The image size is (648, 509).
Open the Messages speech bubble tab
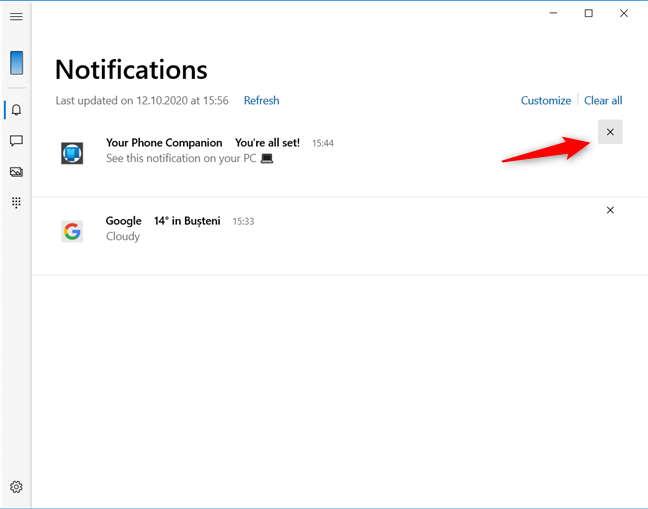click(16, 141)
